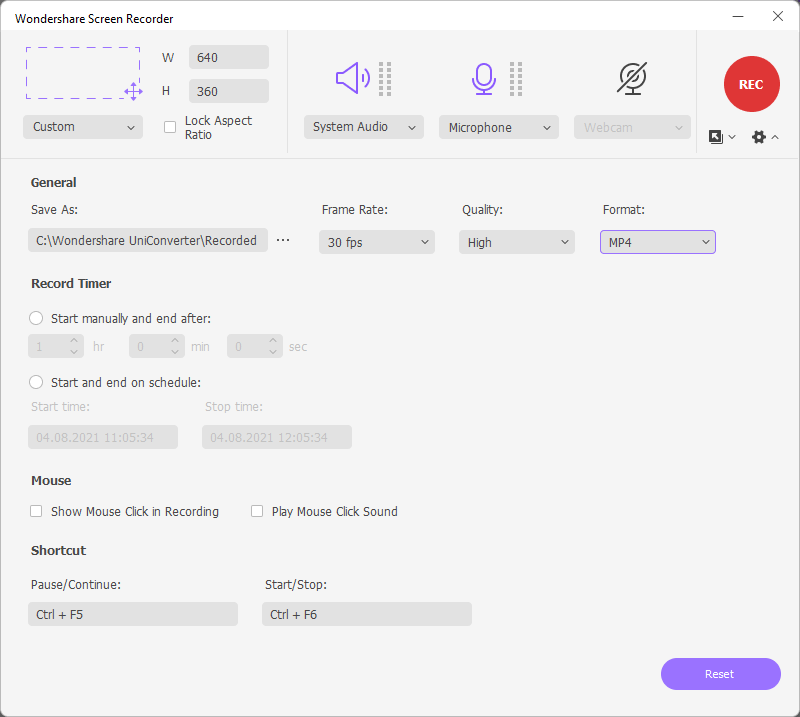Click the capture area move crosshair icon
The image size is (800, 717).
[133, 91]
